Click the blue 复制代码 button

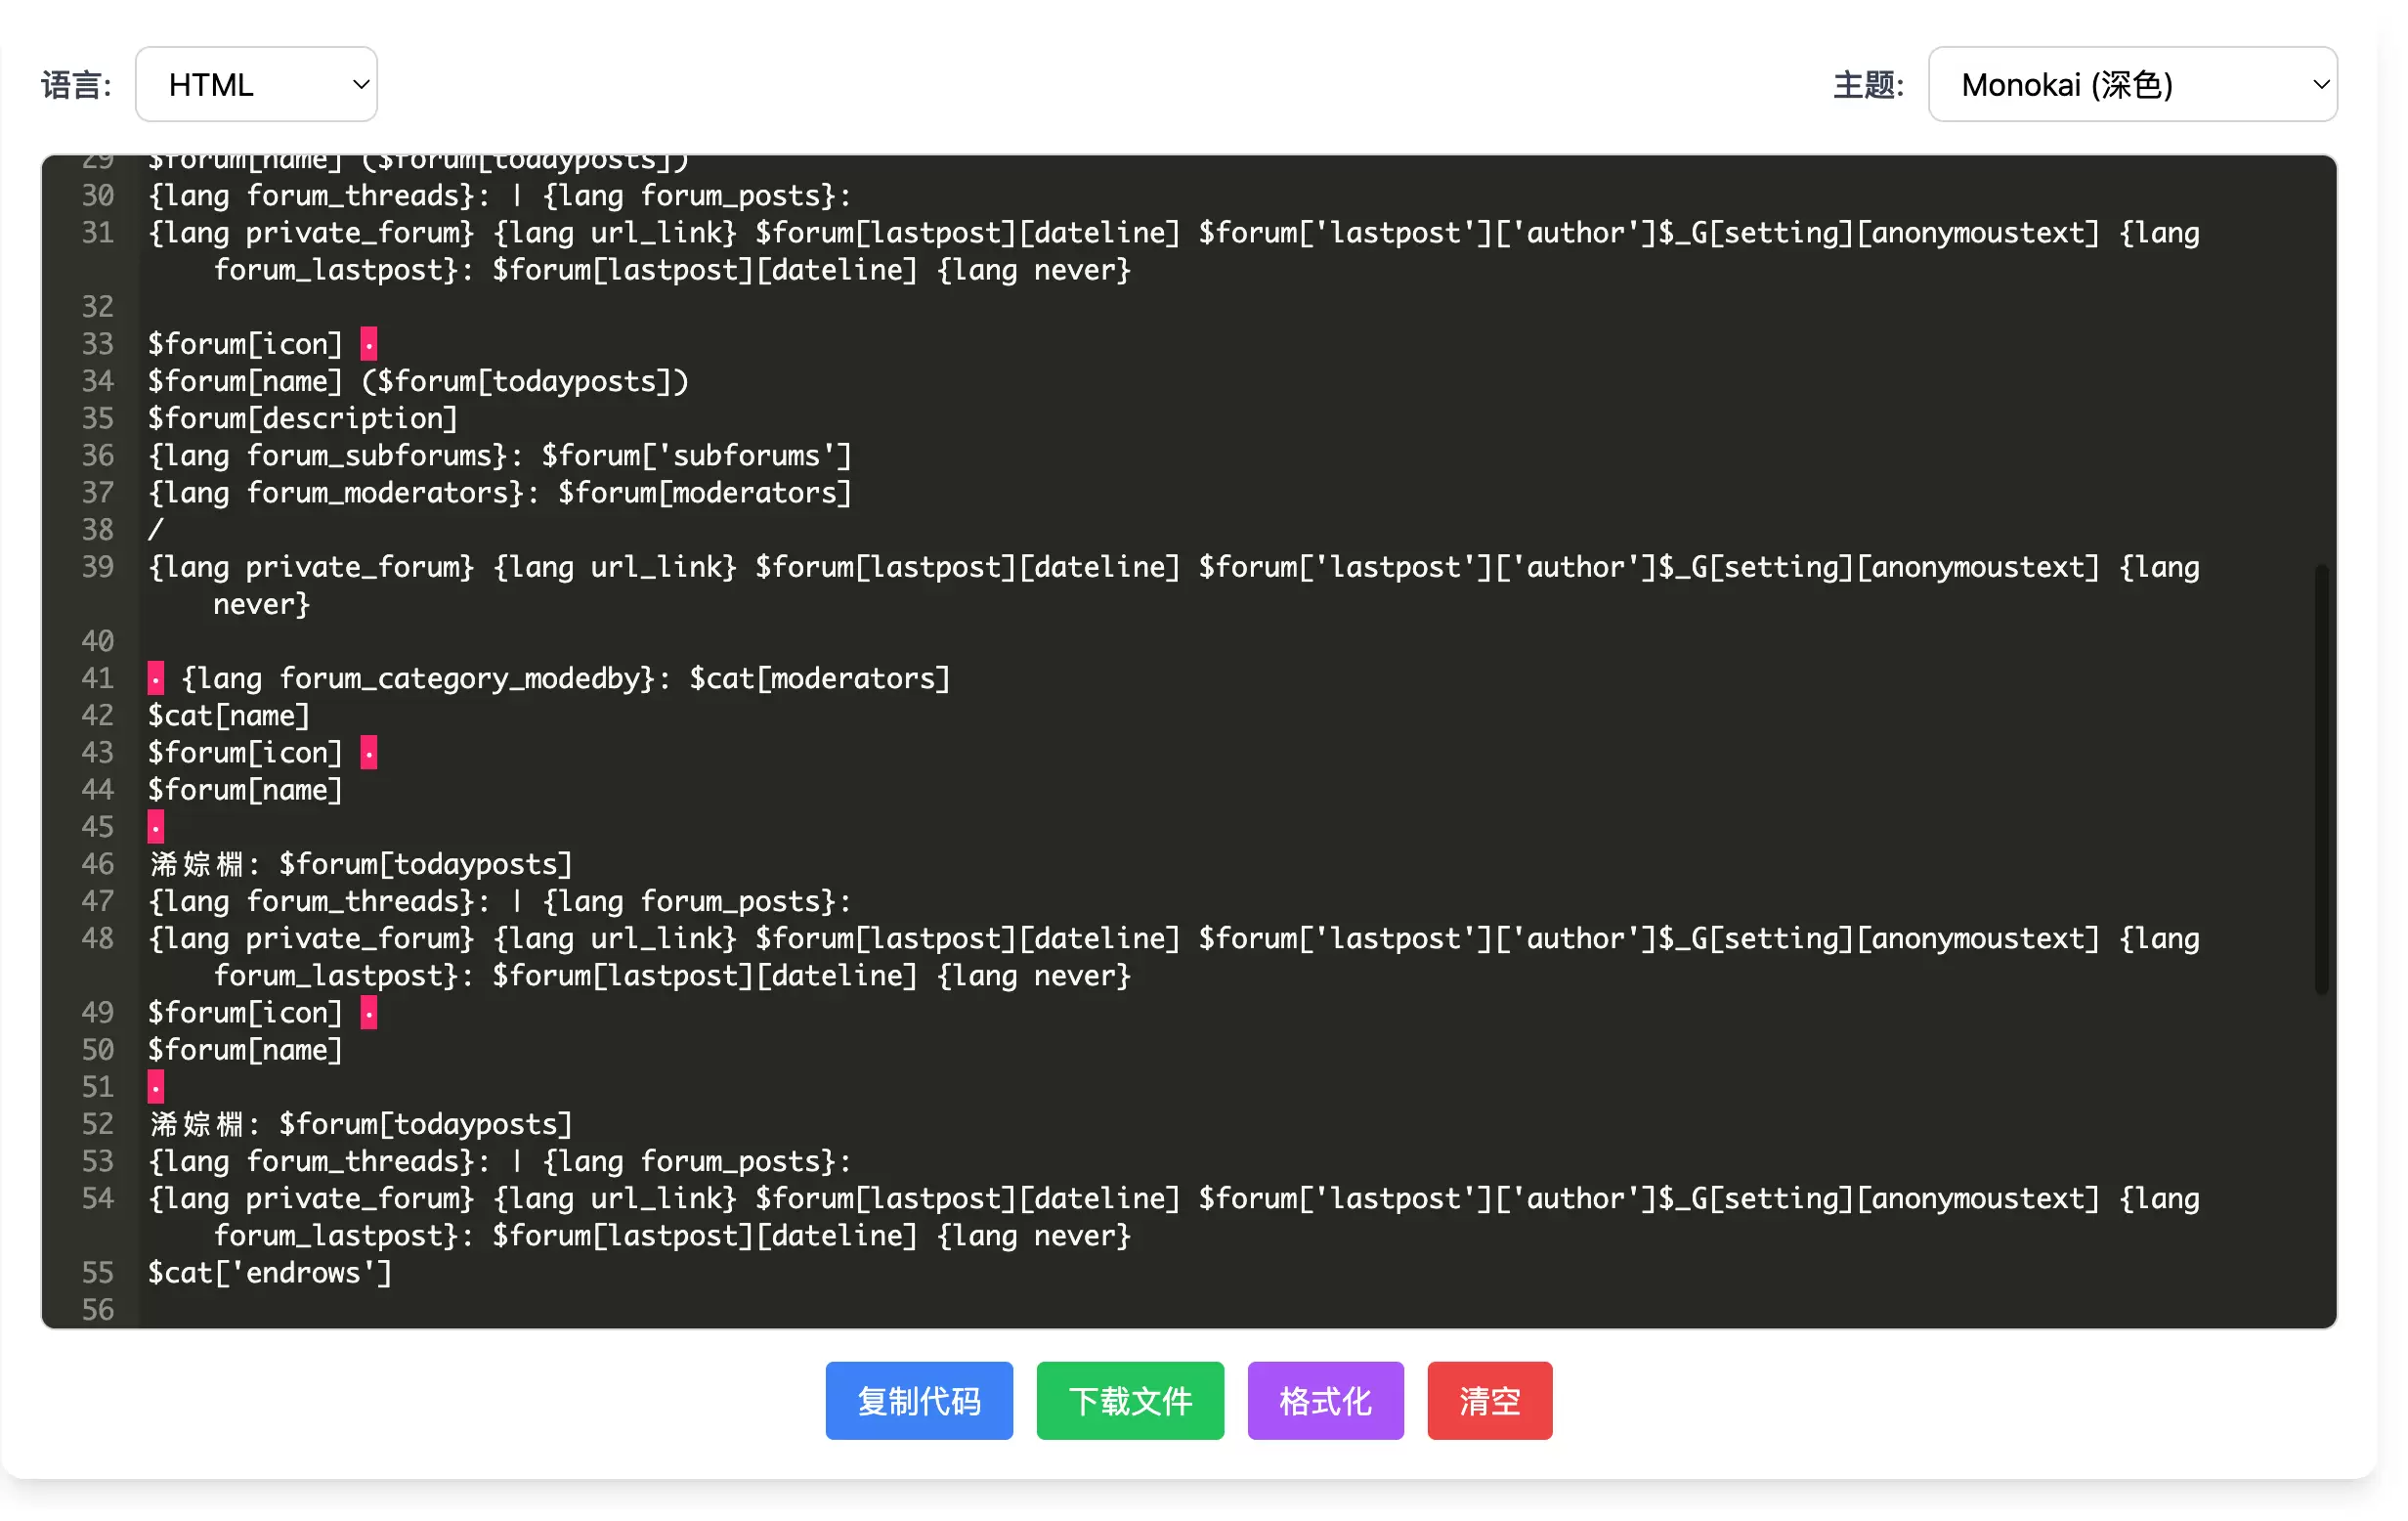[x=918, y=1400]
